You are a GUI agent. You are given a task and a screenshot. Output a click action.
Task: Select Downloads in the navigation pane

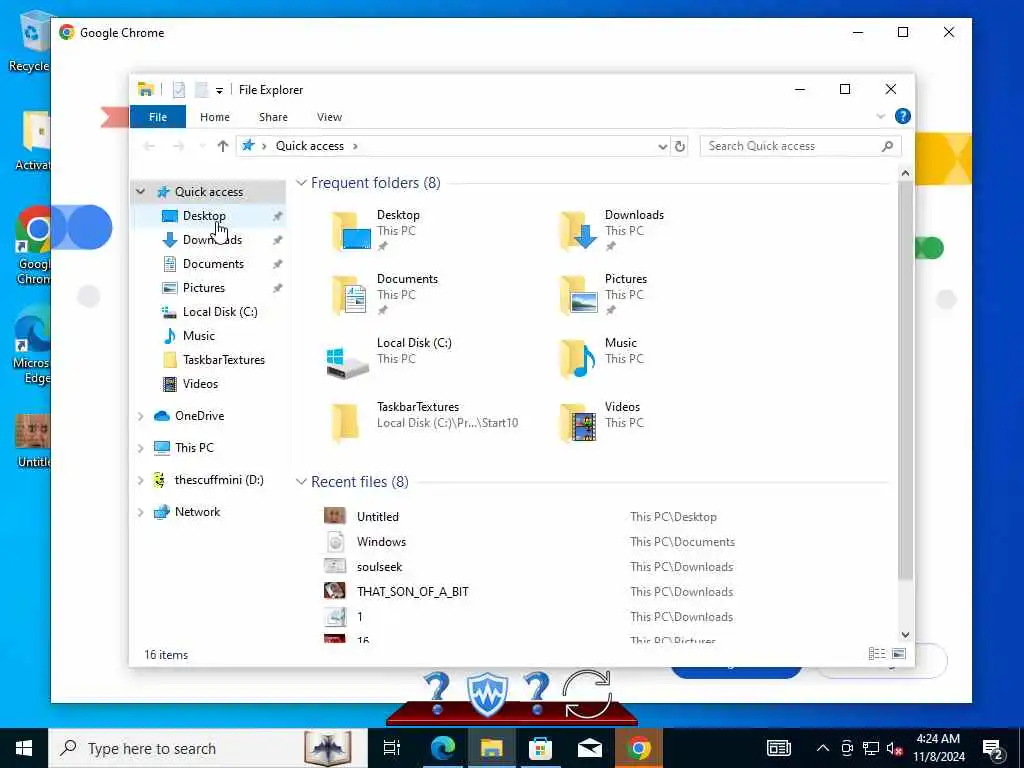tap(212, 240)
